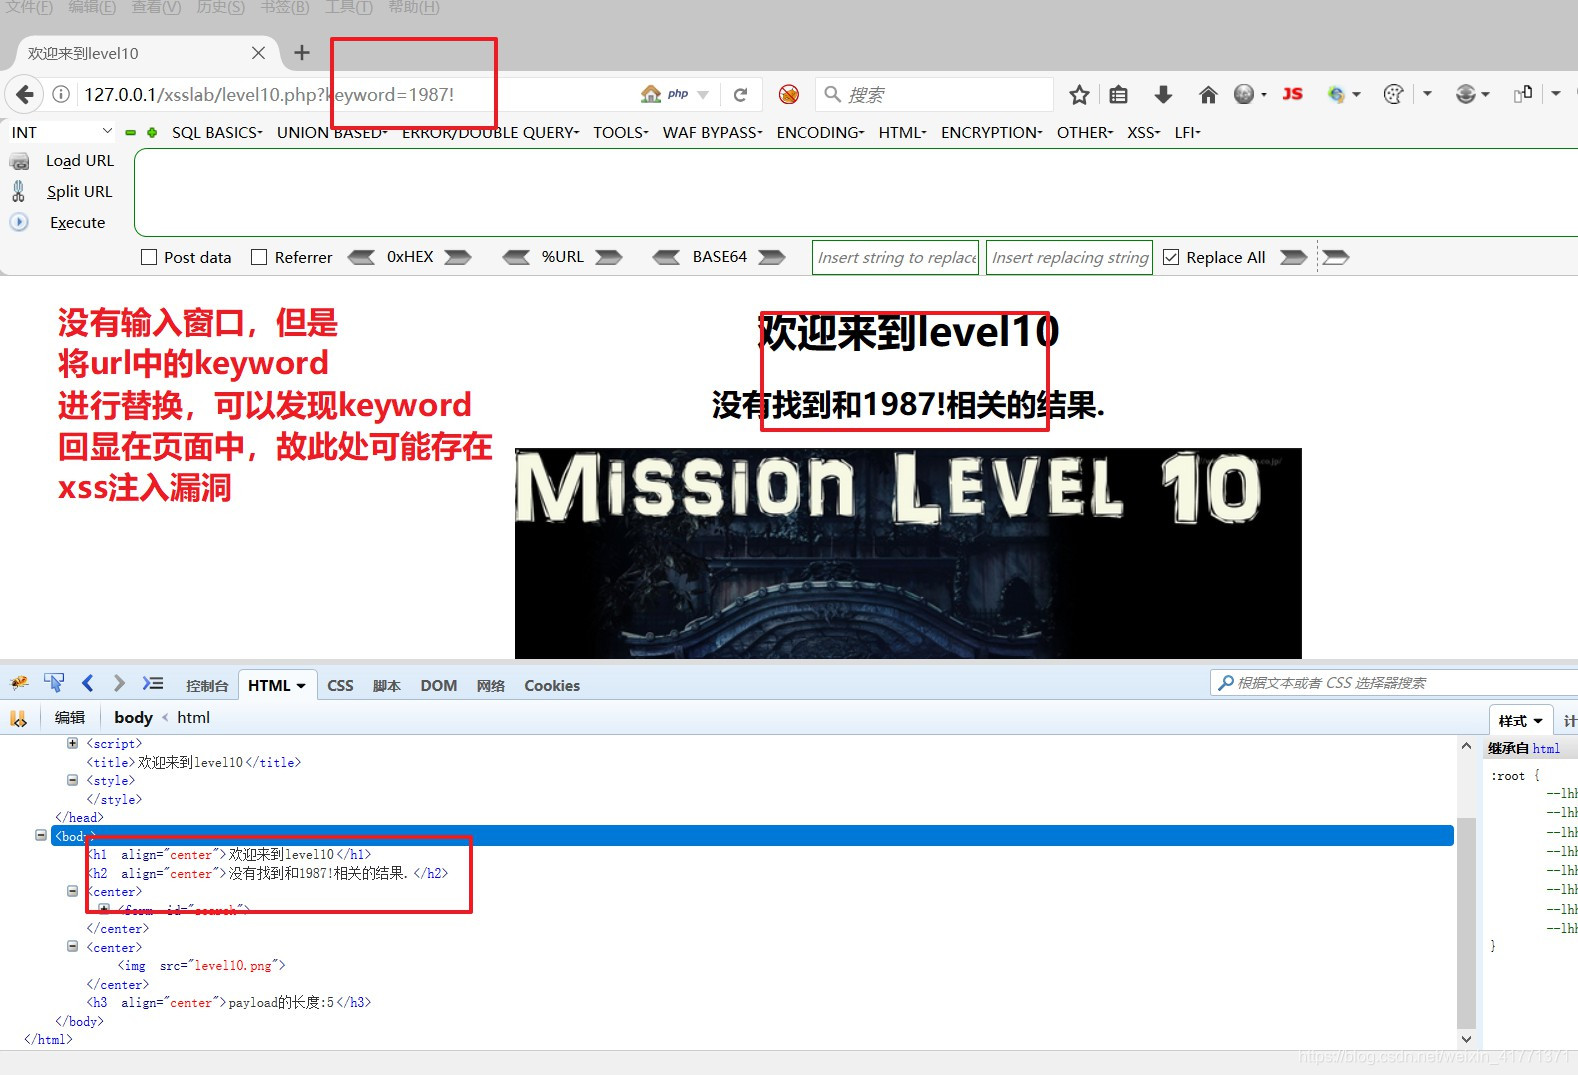
Task: Click the Firebug bug icon
Action: (19, 683)
